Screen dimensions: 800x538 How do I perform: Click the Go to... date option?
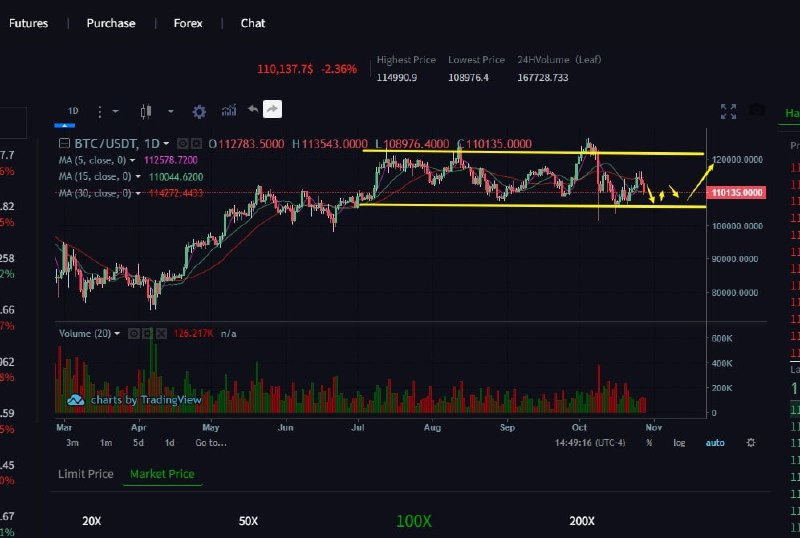(210, 442)
